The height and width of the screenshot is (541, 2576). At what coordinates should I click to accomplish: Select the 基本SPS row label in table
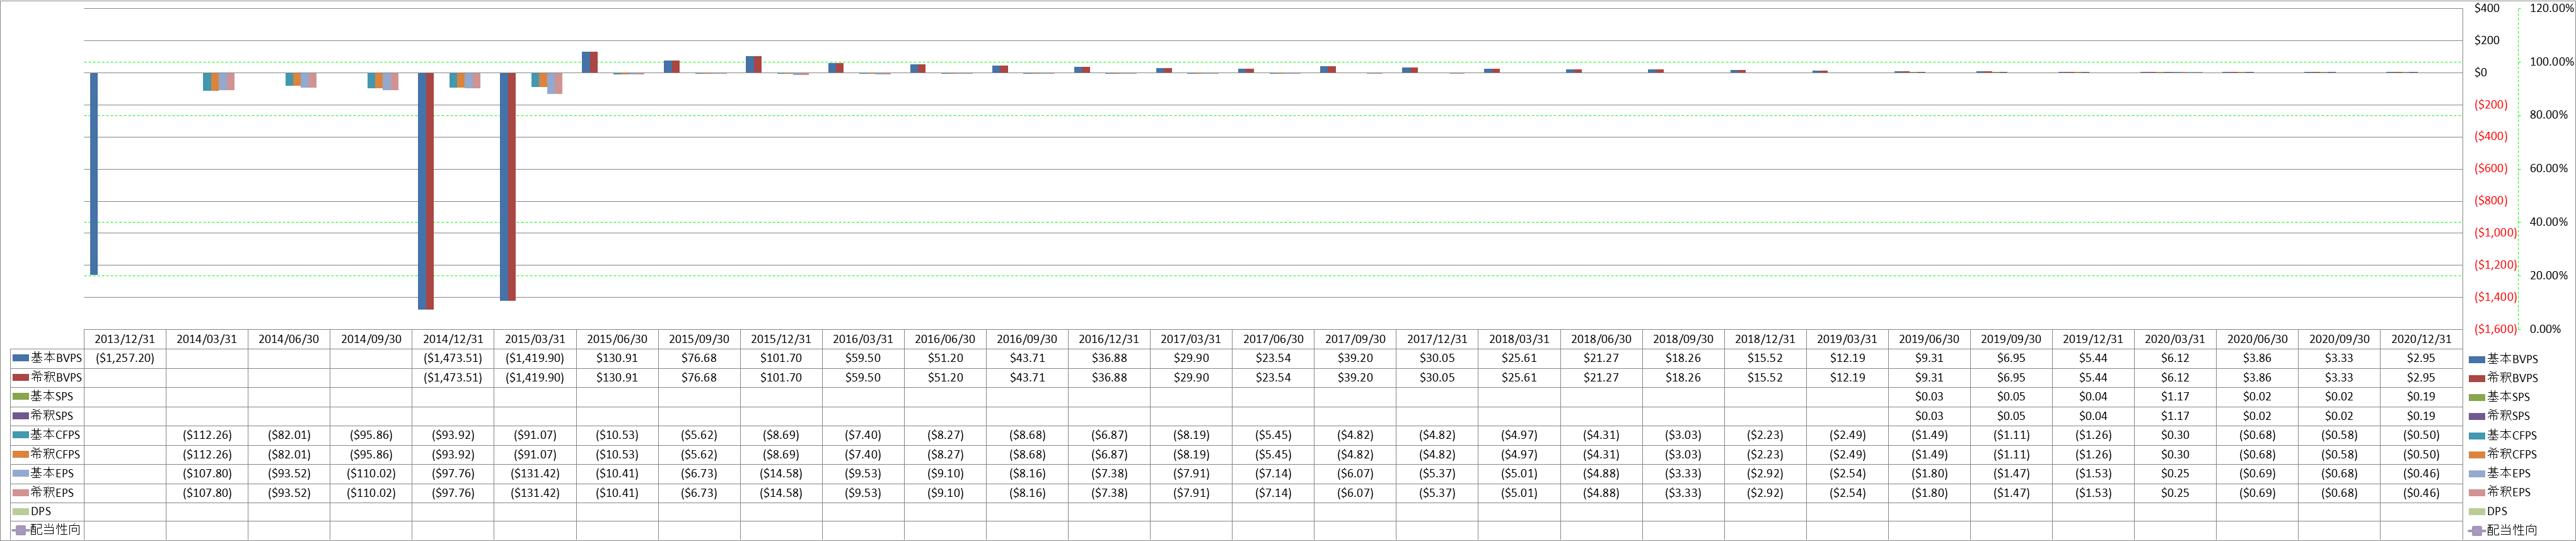pos(52,396)
